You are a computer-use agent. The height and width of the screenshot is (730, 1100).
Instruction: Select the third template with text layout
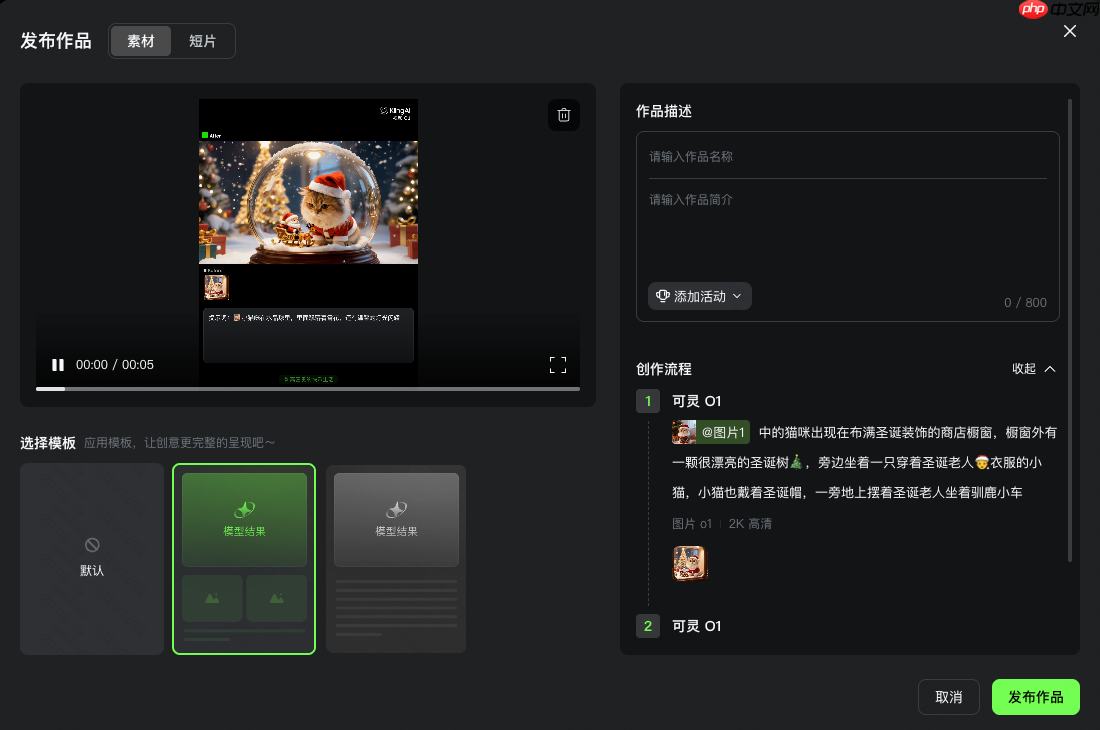(396, 559)
